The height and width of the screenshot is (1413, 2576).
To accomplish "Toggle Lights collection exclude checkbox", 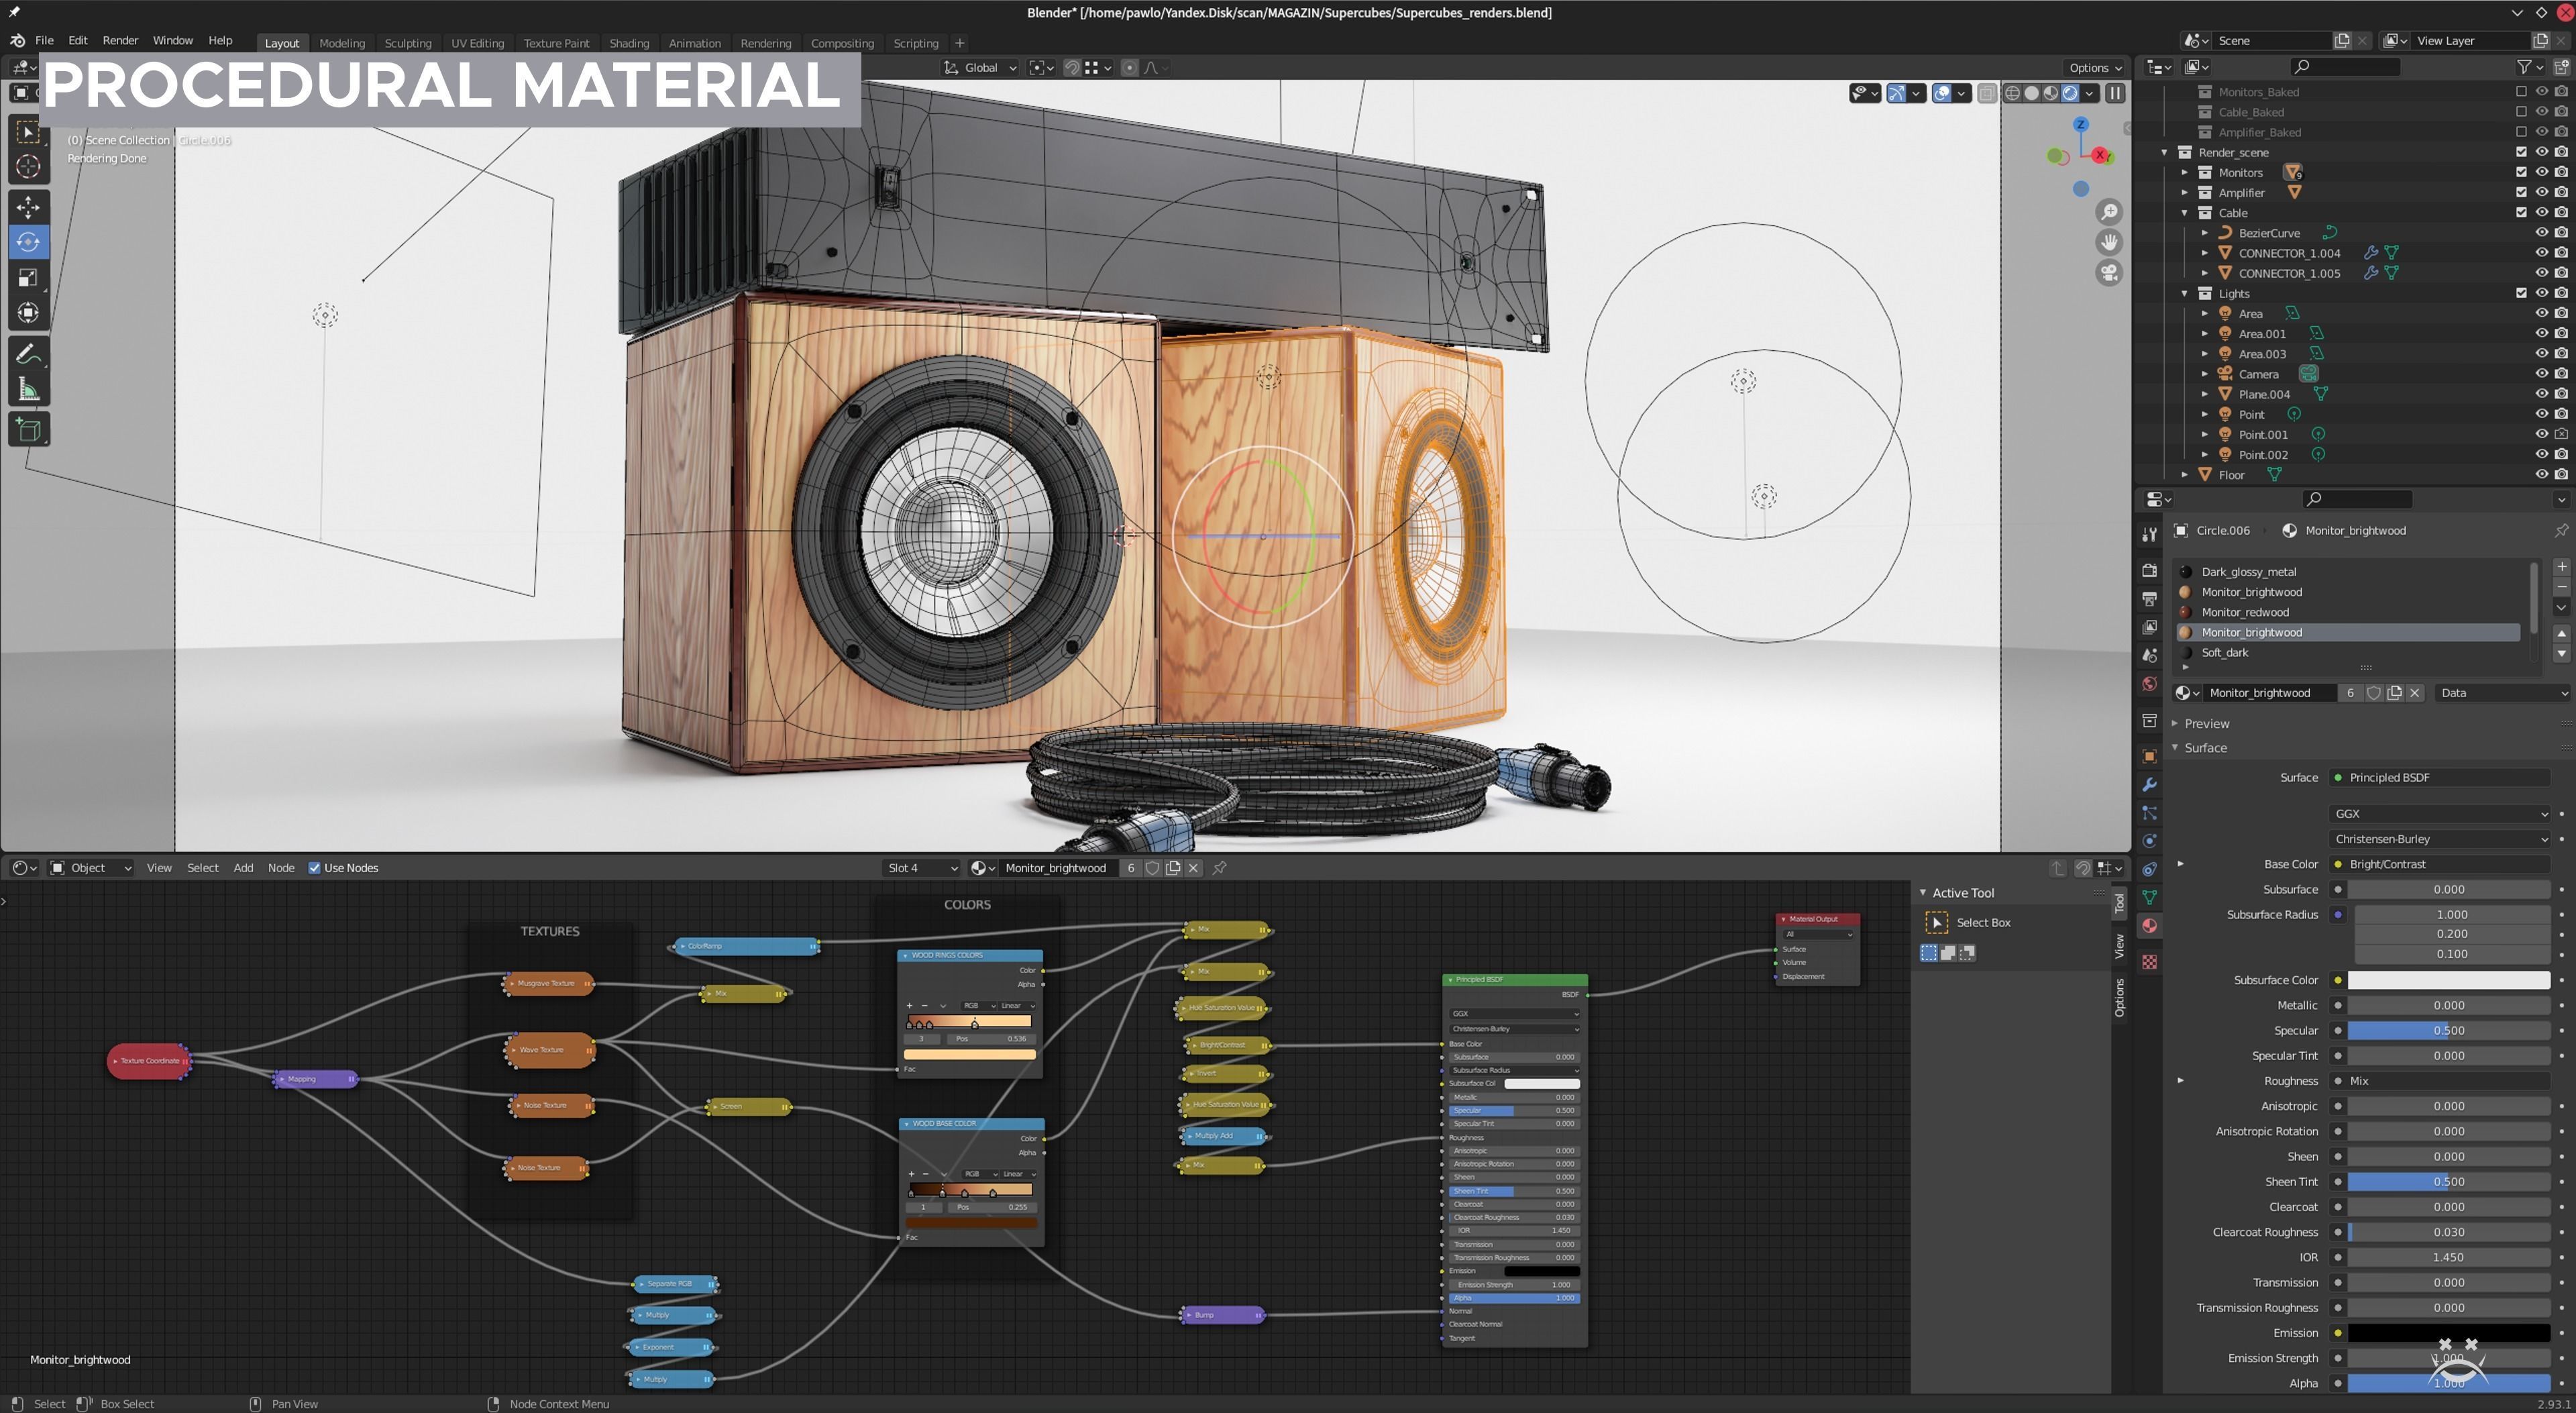I will point(2520,293).
